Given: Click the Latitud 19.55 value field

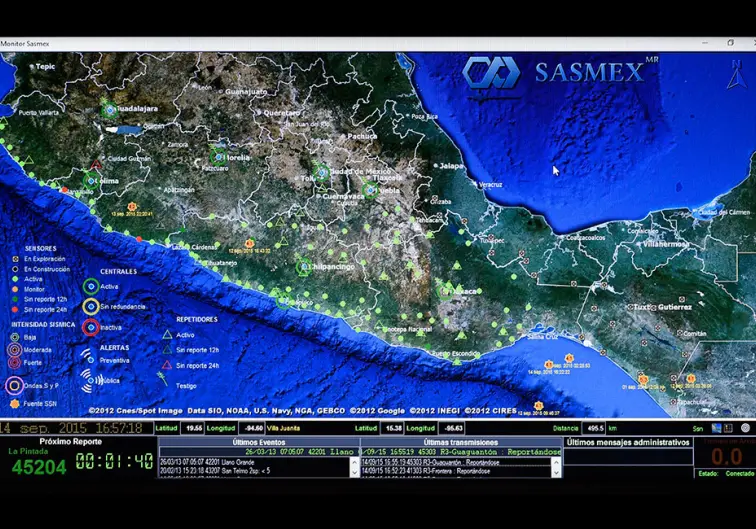Looking at the screenshot, I should [194, 428].
